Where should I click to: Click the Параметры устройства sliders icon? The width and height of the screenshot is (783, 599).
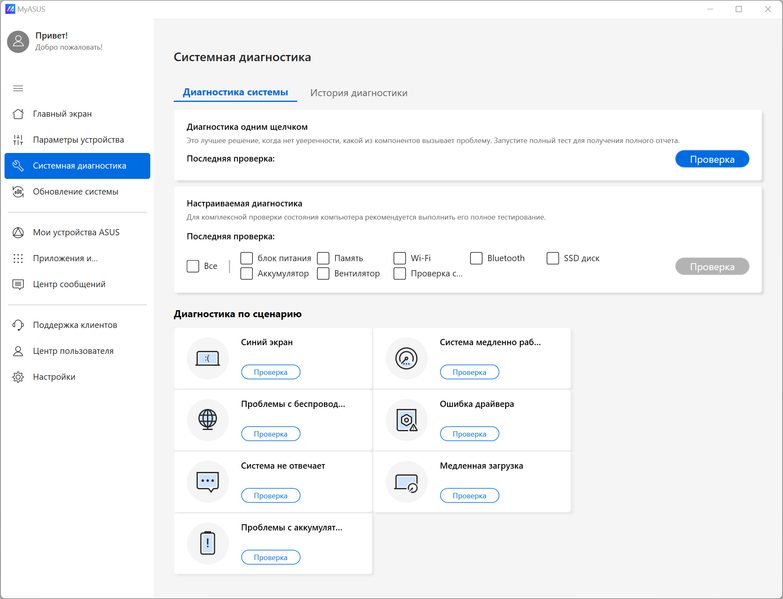pos(18,140)
